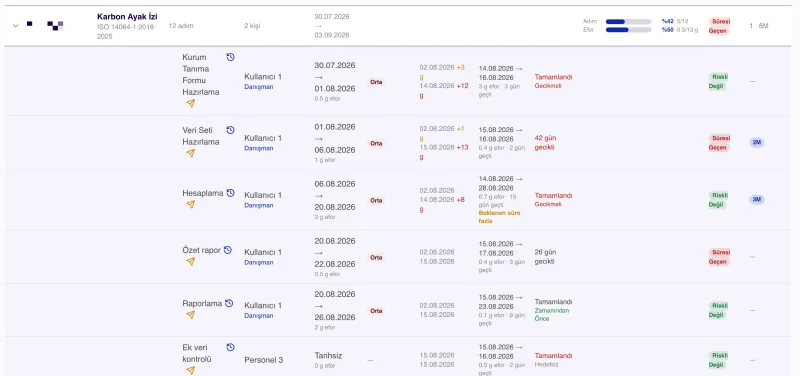
Task: Select the Hesaplama step name
Action: click(203, 193)
